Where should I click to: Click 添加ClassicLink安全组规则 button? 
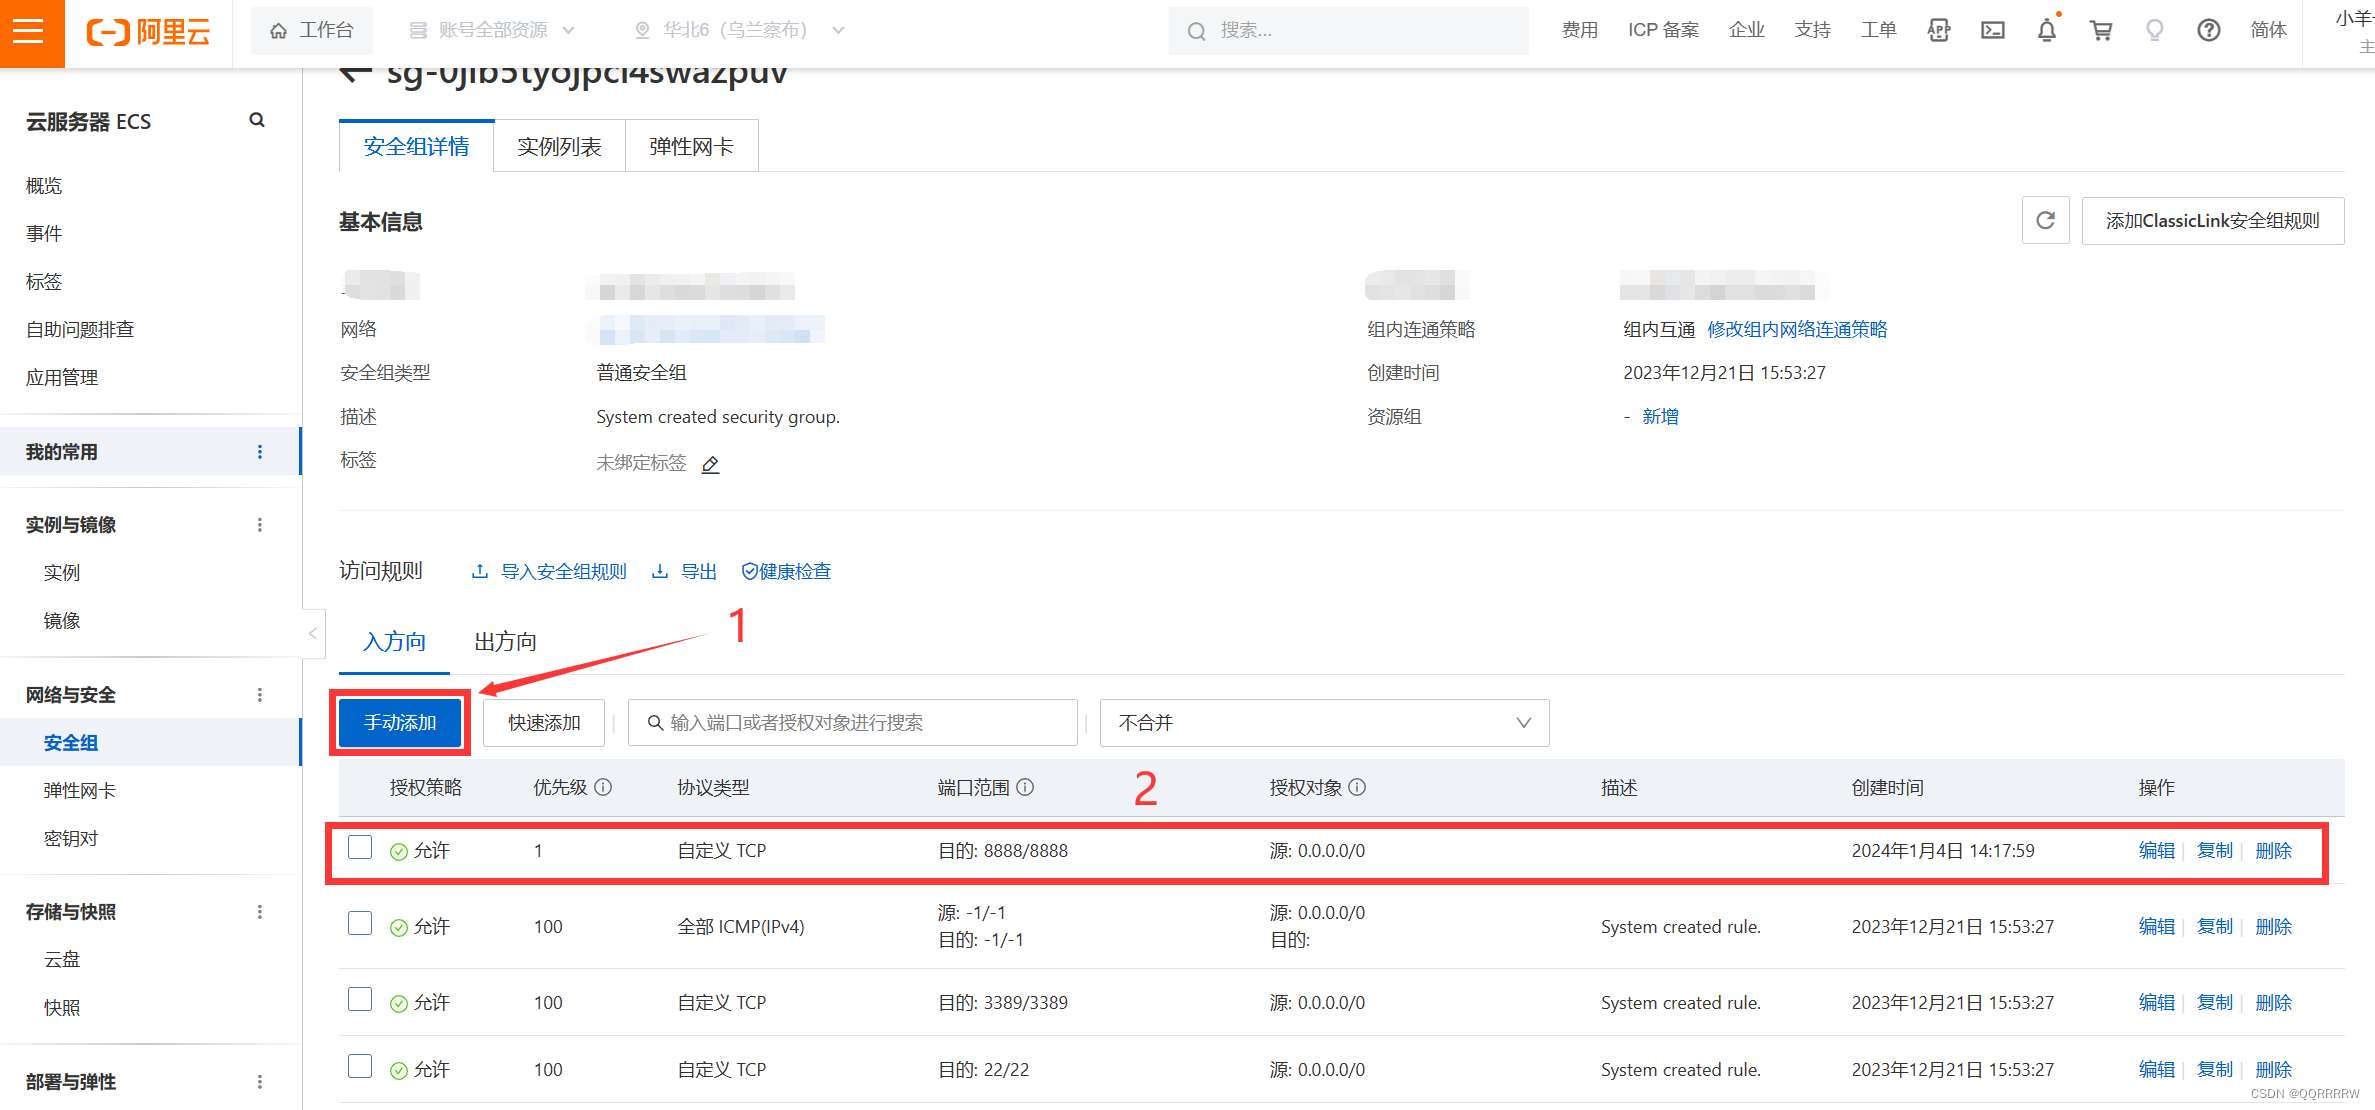2212,220
